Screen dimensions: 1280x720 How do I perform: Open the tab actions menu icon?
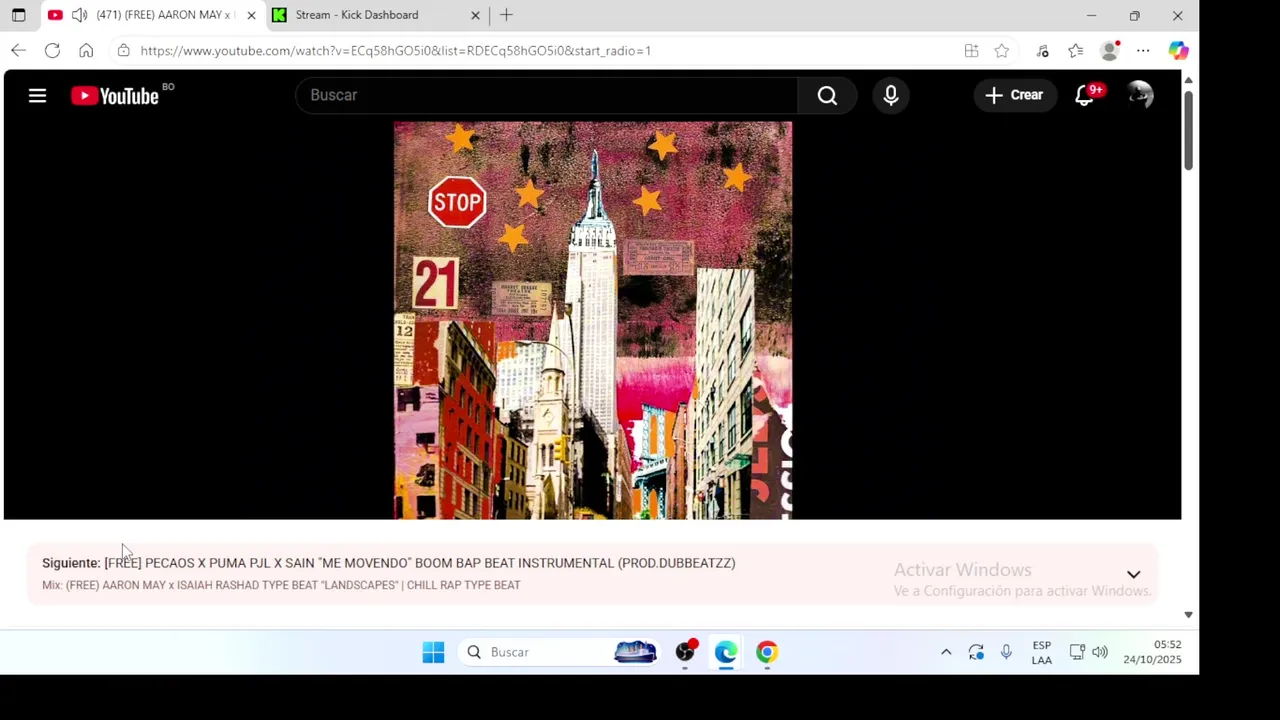coord(18,15)
